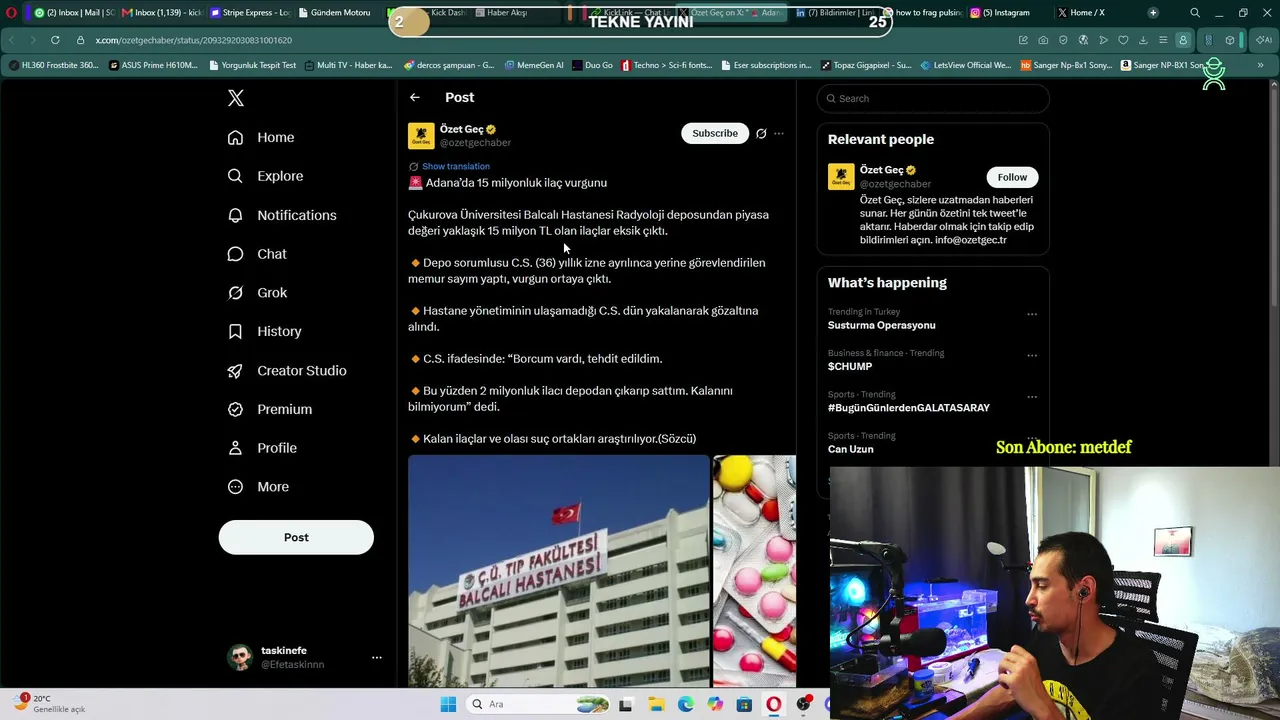Open Özet Geç avatar on the post

pyautogui.click(x=421, y=135)
